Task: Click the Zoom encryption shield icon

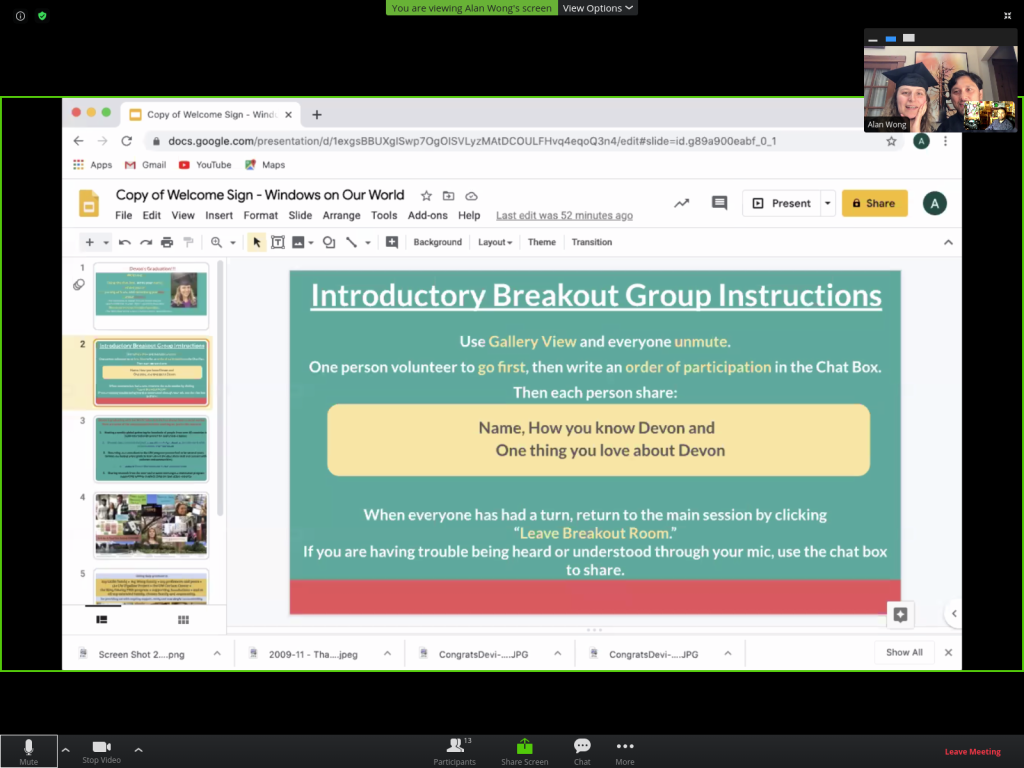Action: point(42,16)
